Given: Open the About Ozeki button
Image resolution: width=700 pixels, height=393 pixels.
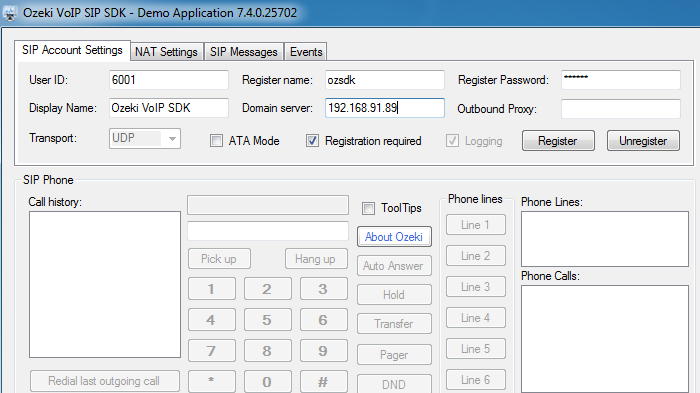Looking at the screenshot, I should click(394, 237).
